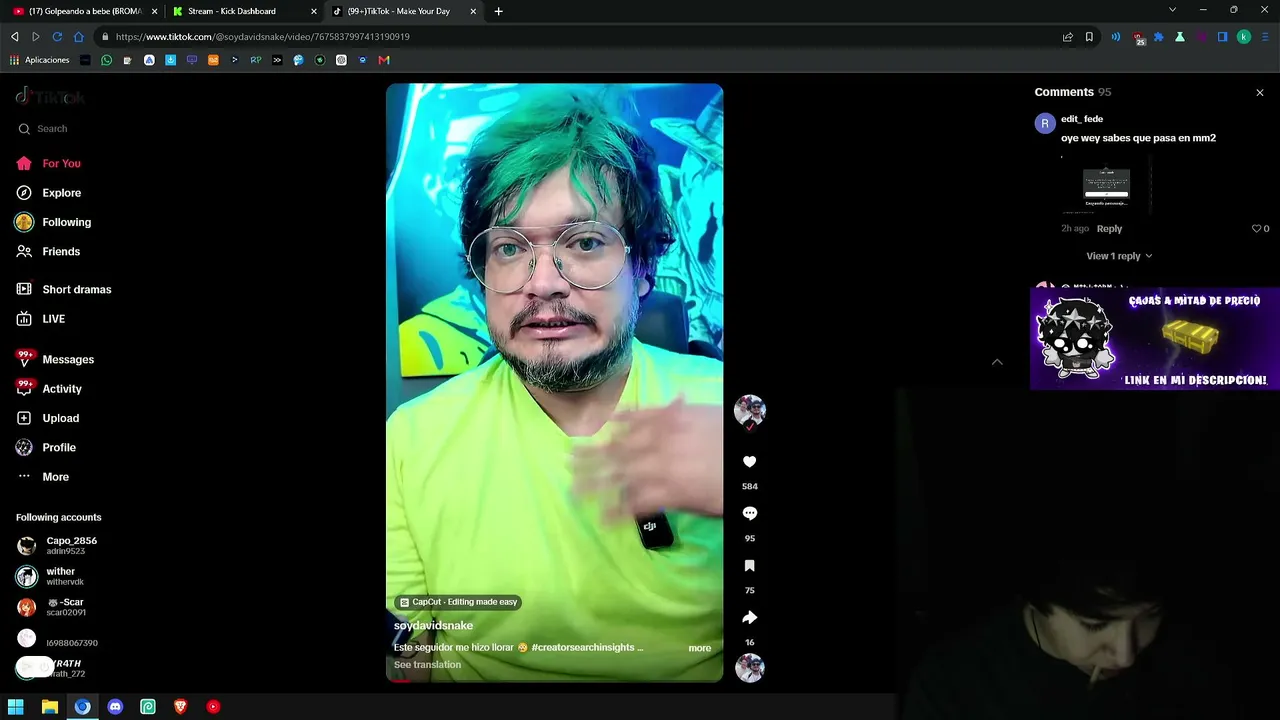Screen dimensions: 1280x720
Task: Open the browser main menu
Action: (1265, 37)
